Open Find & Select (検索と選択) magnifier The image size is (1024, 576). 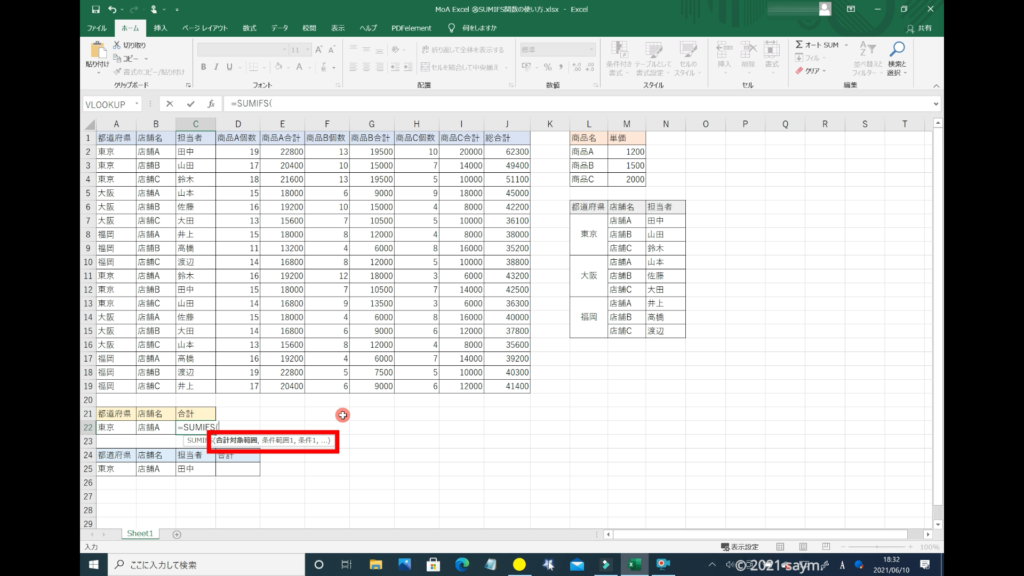pos(897,50)
